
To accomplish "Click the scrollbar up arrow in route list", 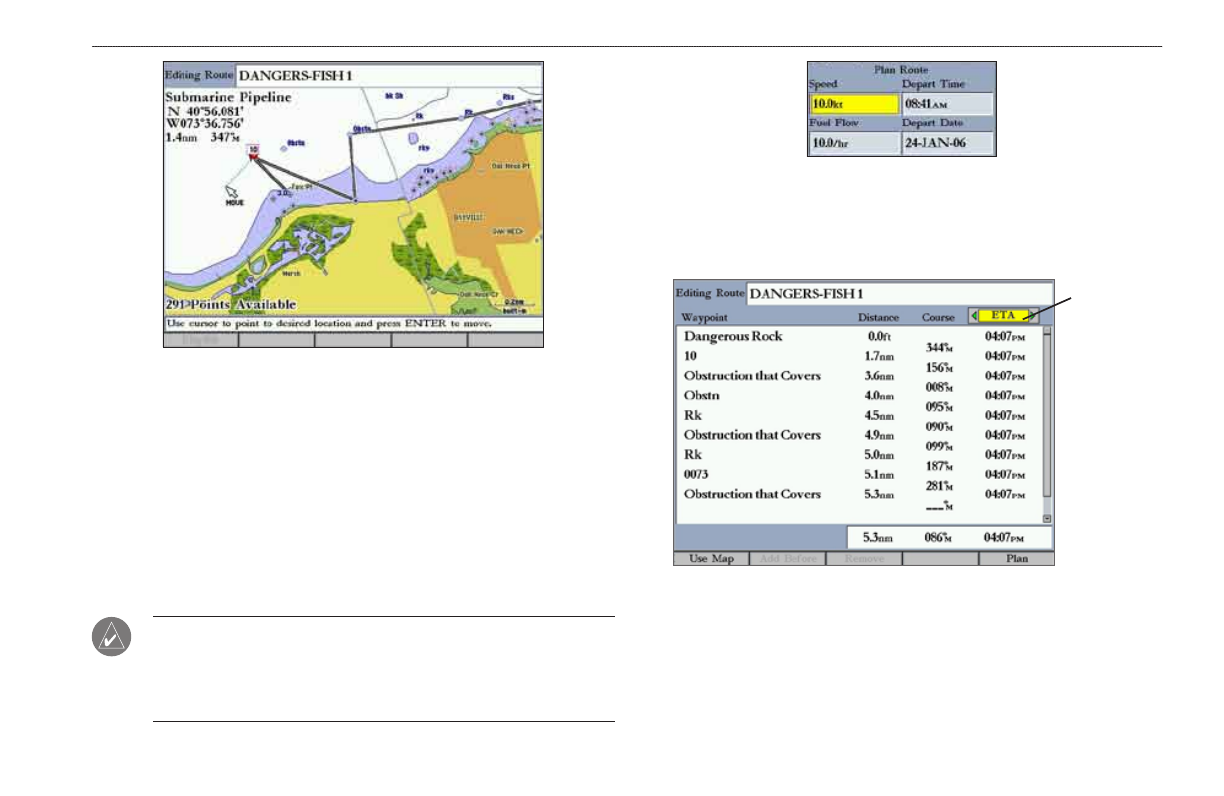I will (1047, 331).
